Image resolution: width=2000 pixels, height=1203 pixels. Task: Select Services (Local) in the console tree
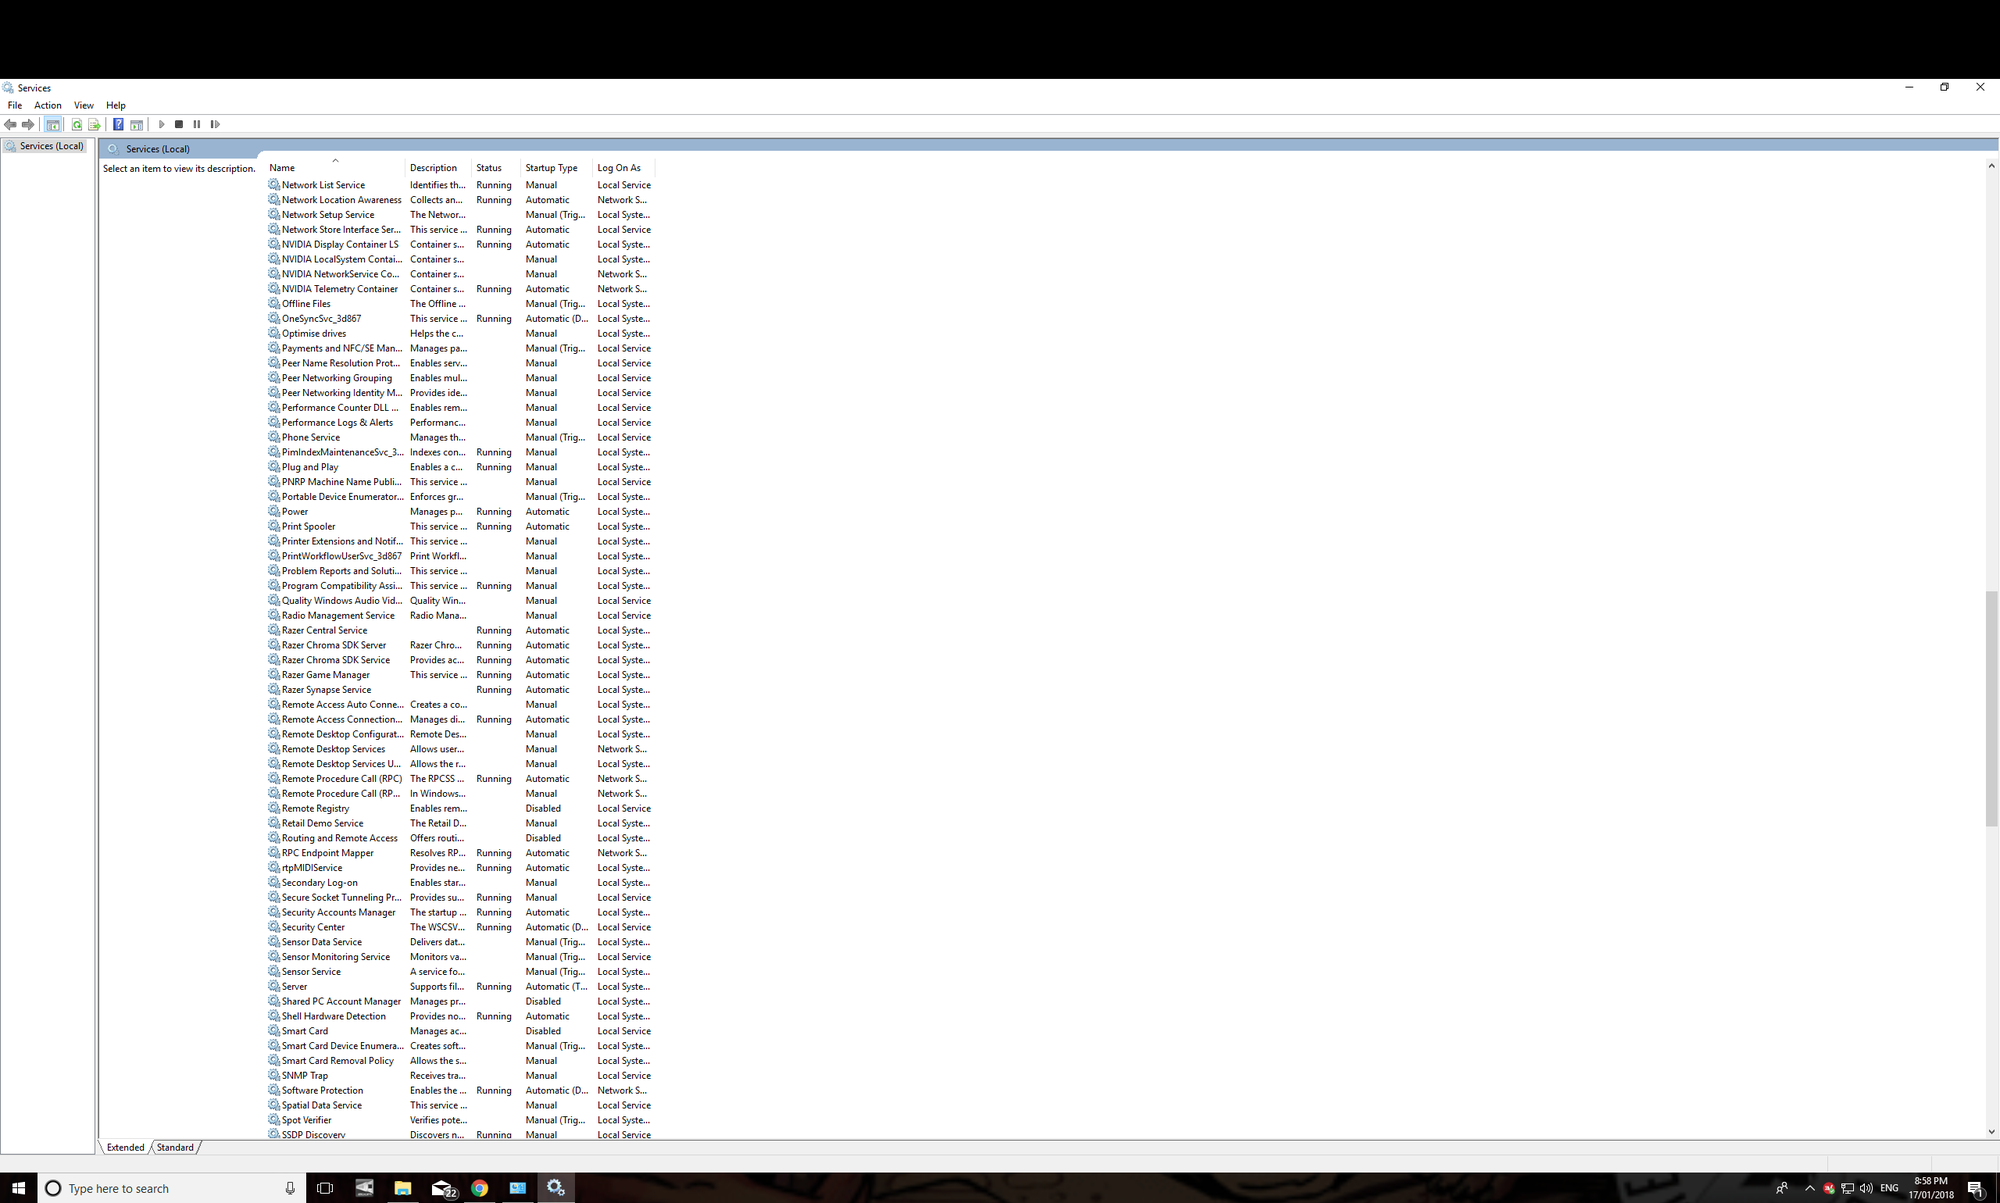pyautogui.click(x=51, y=146)
